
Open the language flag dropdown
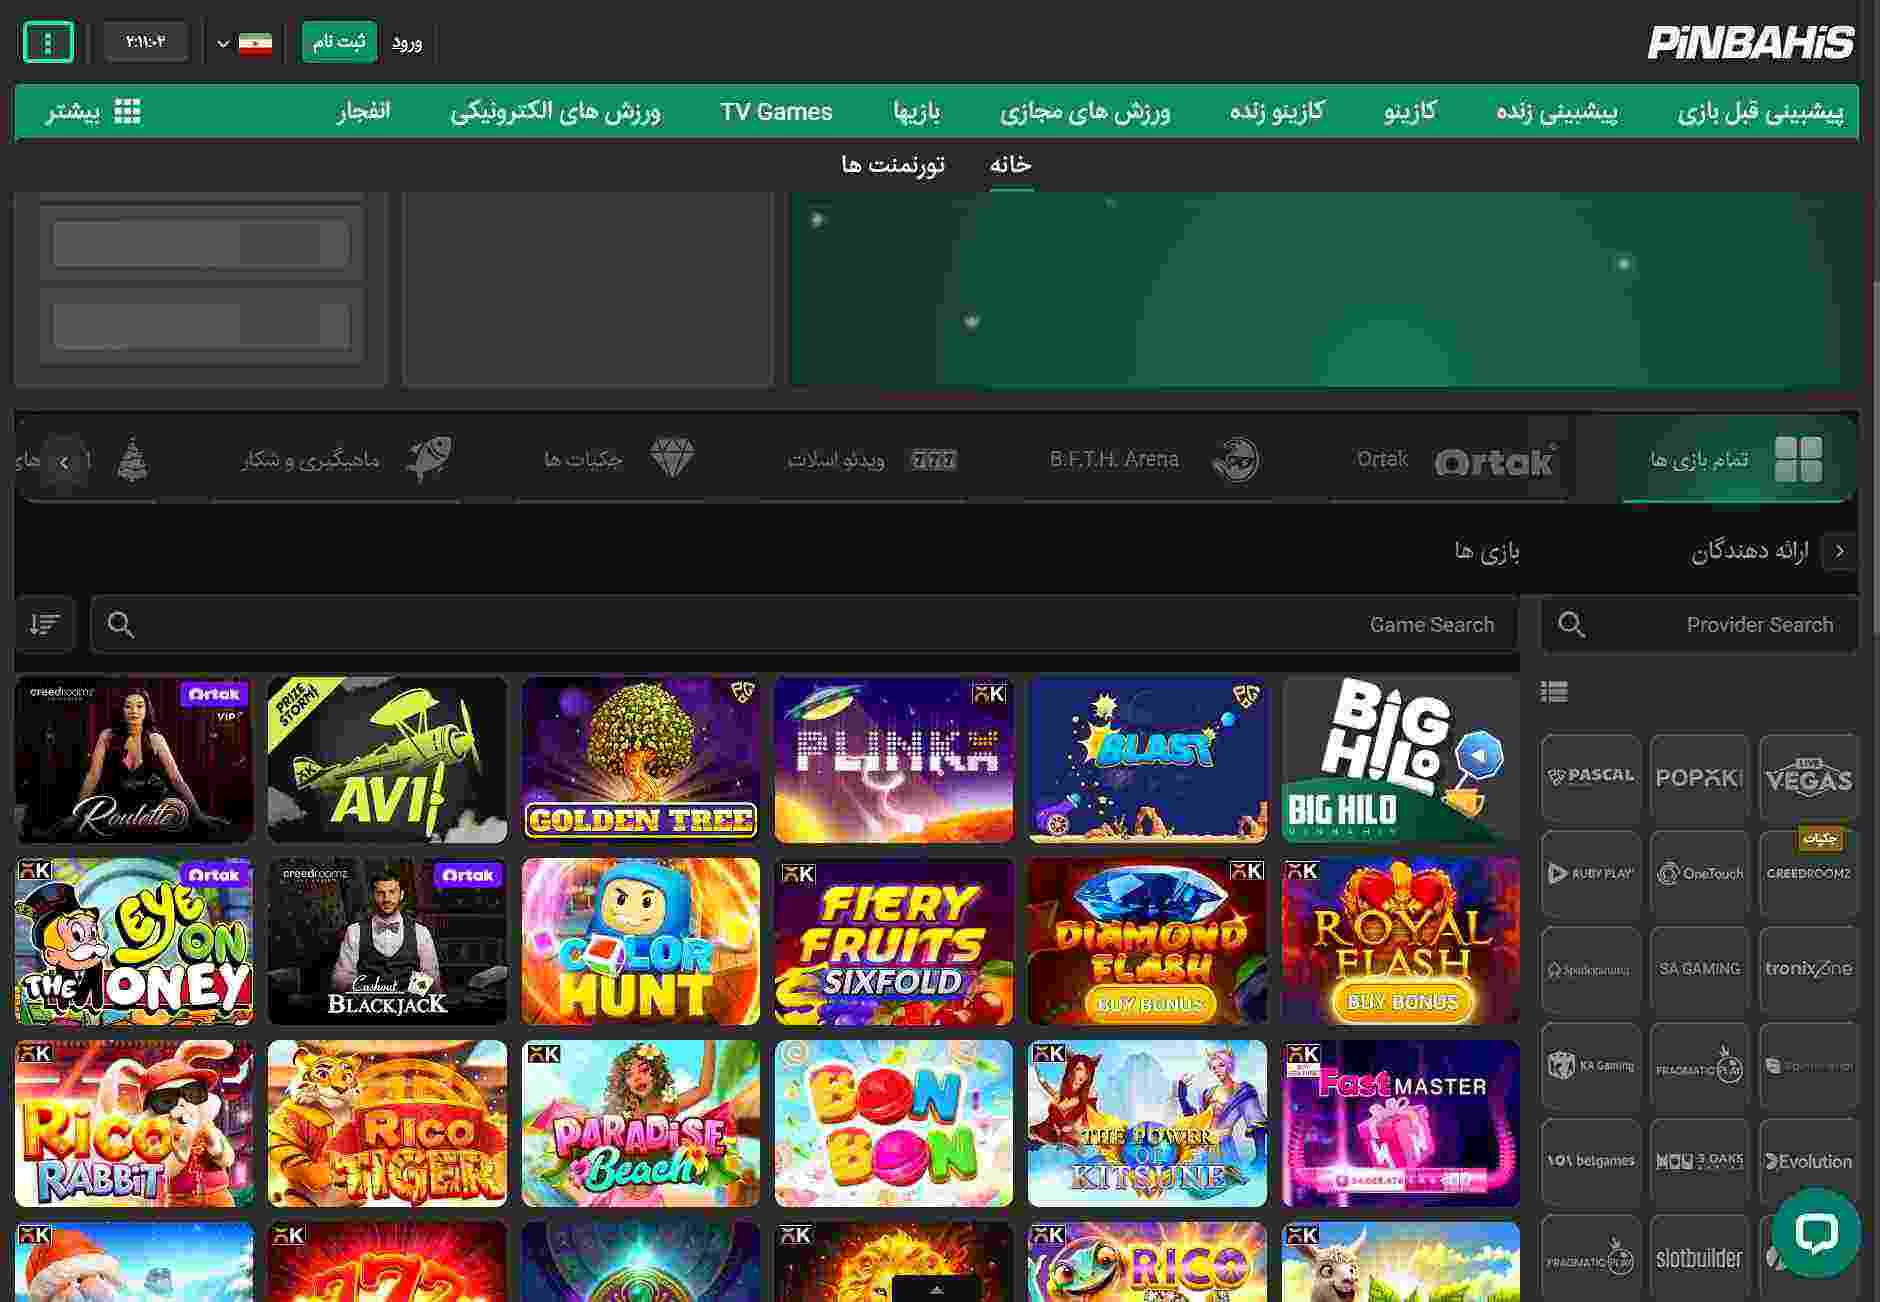tap(244, 43)
